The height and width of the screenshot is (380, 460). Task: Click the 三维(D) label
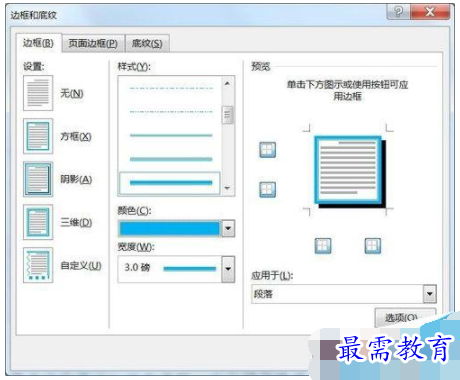coord(76,222)
